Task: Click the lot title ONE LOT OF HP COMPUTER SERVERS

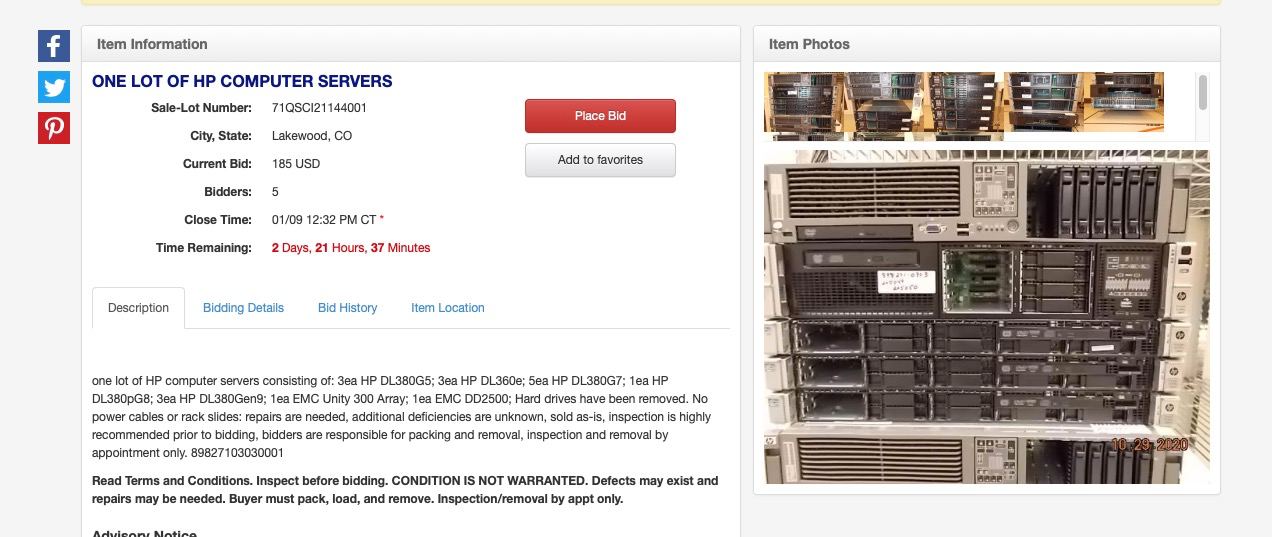Action: click(242, 82)
